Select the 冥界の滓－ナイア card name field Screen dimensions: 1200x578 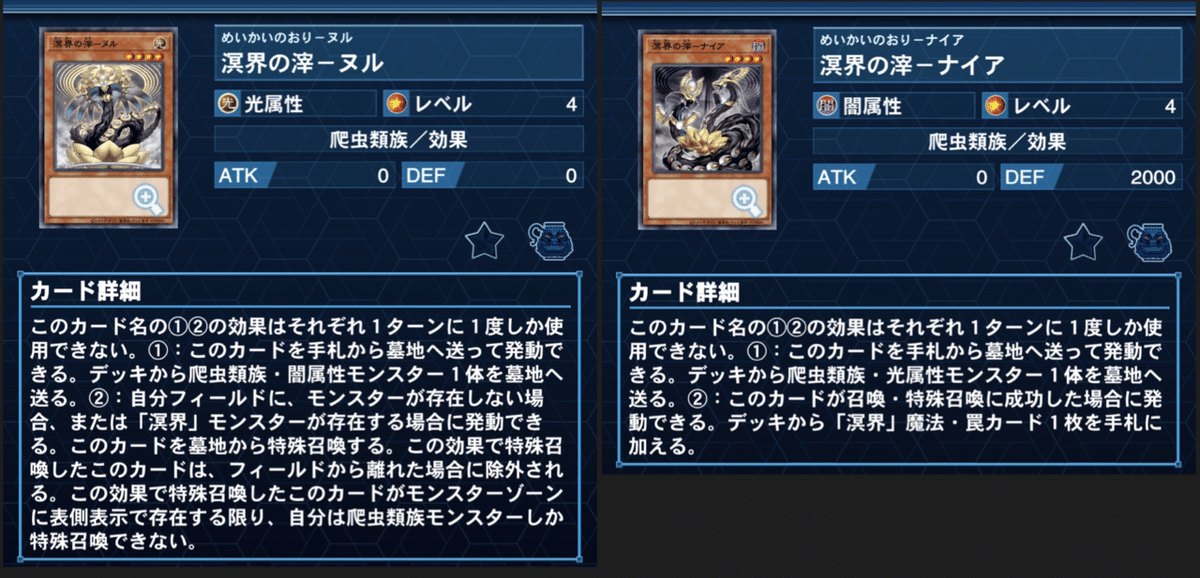click(x=998, y=54)
